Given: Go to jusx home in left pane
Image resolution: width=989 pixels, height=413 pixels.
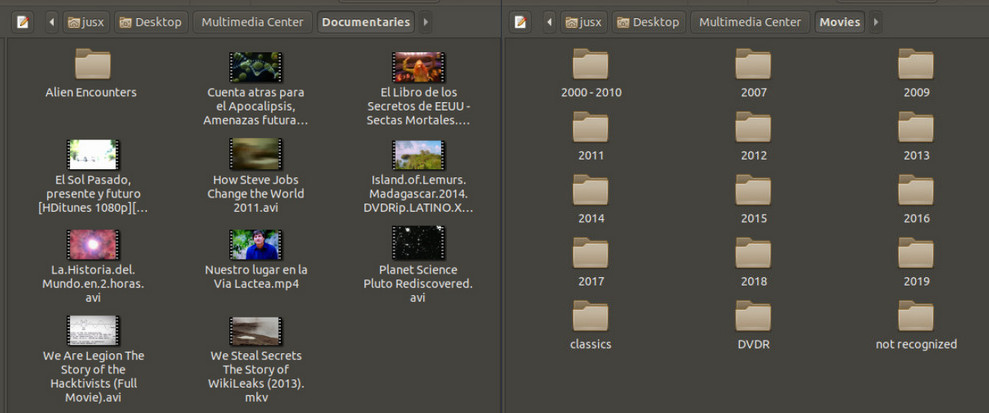Looking at the screenshot, I should click(x=85, y=23).
